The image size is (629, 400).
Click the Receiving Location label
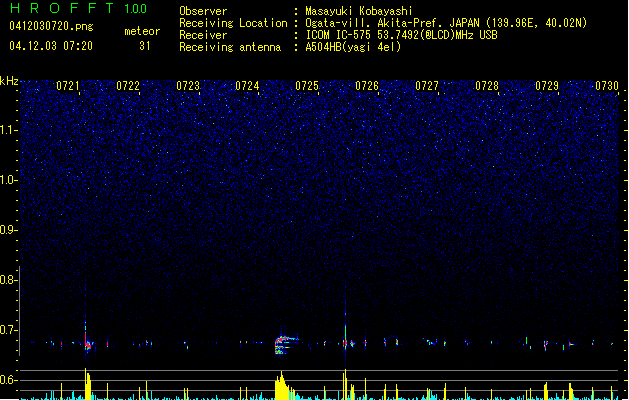[x=233, y=23]
